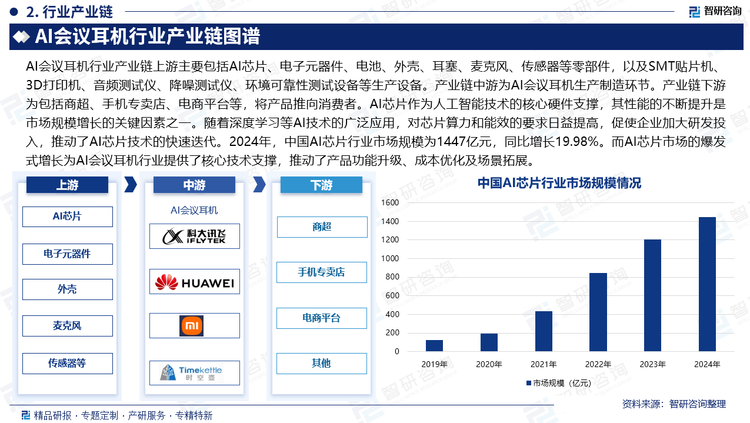The width and height of the screenshot is (750, 423).
Task: Click the 2021年 bar in chart
Action: [x=543, y=331]
